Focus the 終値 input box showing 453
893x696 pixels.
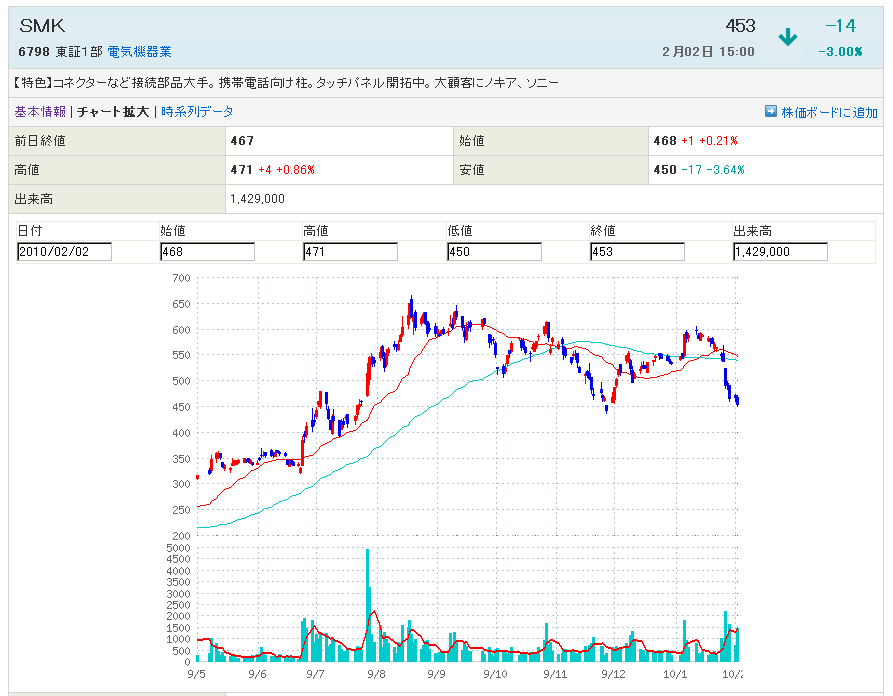(637, 252)
